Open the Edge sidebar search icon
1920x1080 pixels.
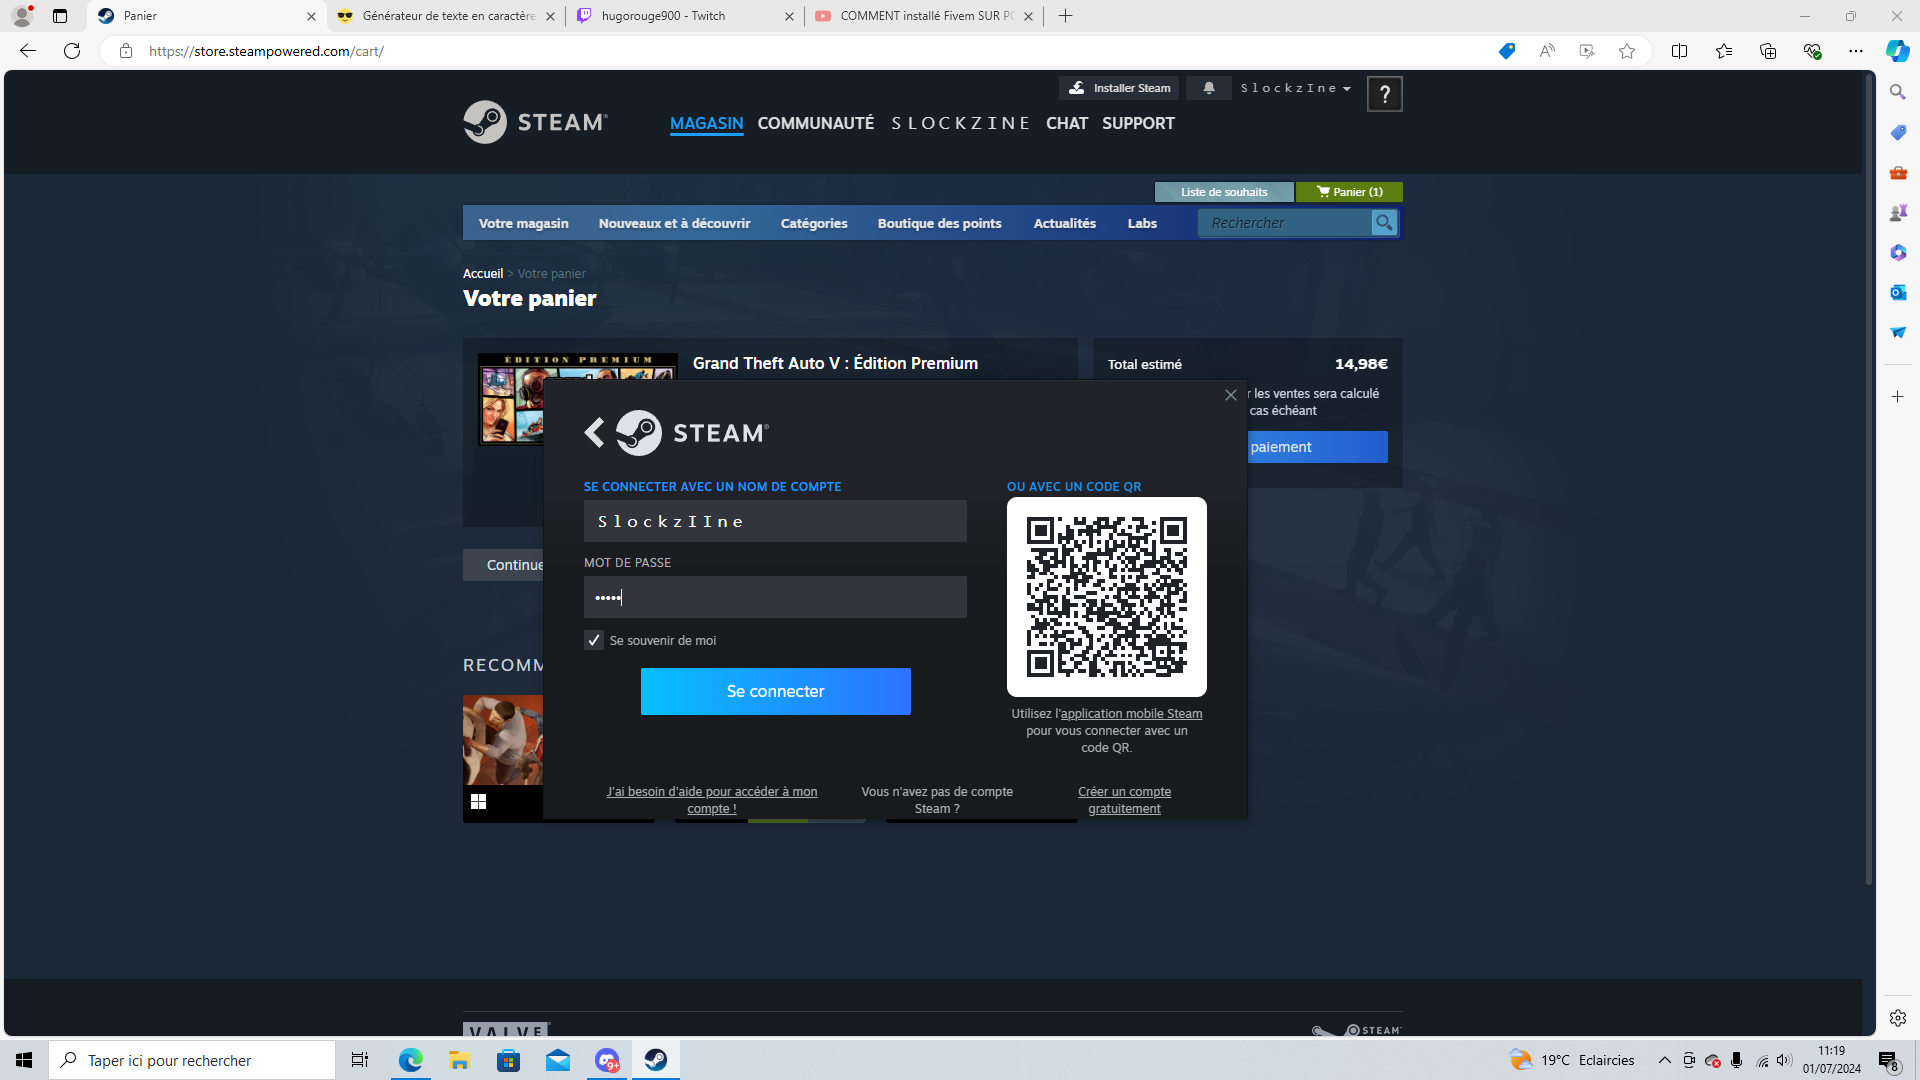1897,92
